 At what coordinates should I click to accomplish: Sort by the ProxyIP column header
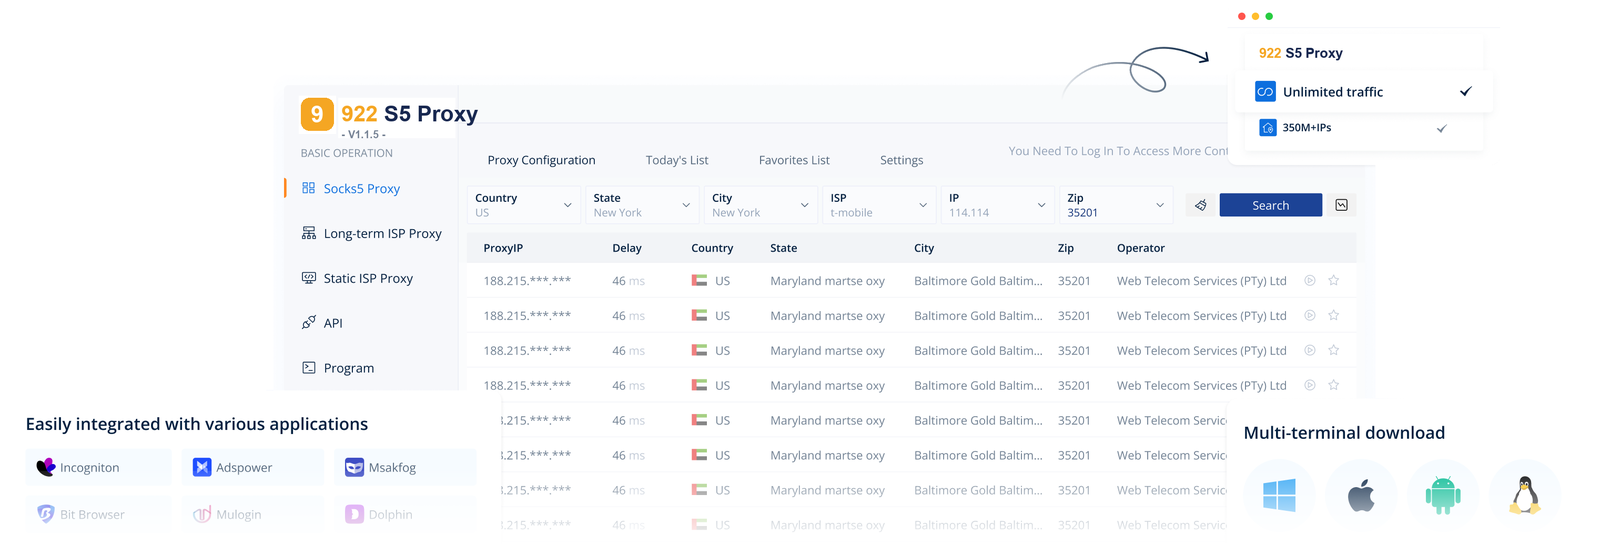click(503, 248)
